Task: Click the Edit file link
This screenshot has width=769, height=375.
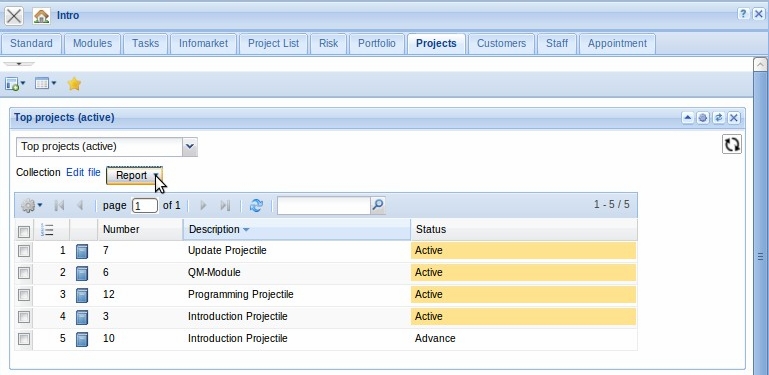Action: [x=83, y=173]
